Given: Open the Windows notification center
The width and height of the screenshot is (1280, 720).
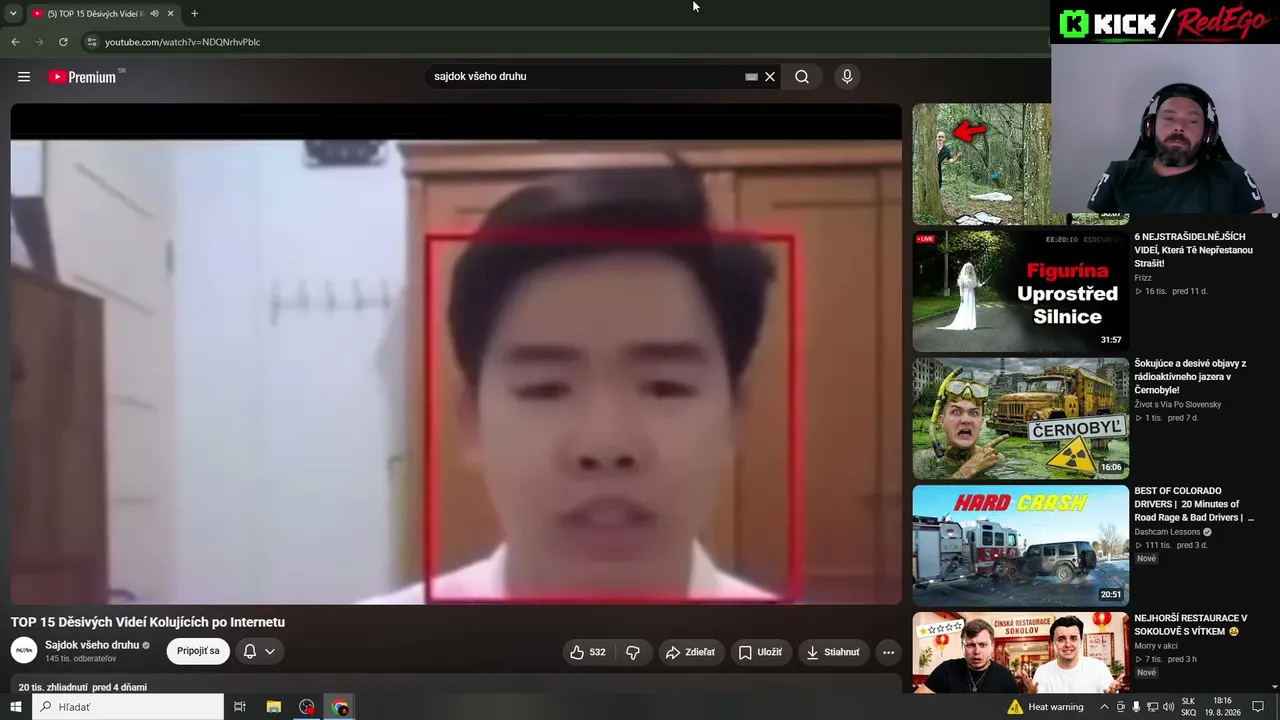Looking at the screenshot, I should pos(1259,707).
